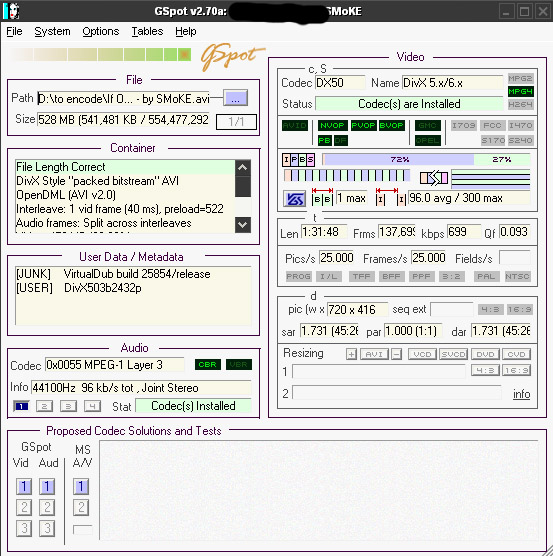Click the BVOP indicator
Image resolution: width=553 pixels, height=556 pixels.
pyautogui.click(x=392, y=126)
